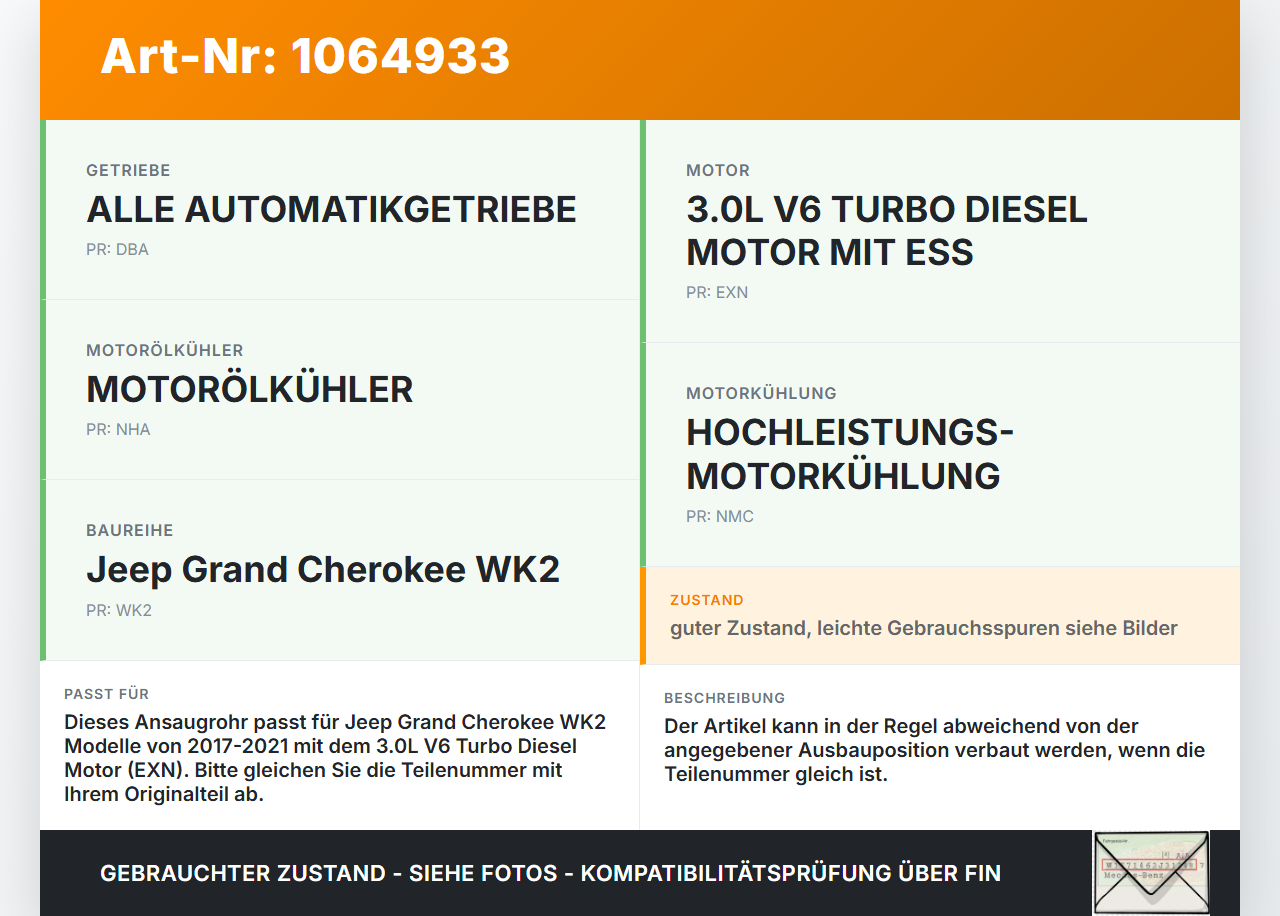Click the MOTORKÜHLUNG label
1280x916 pixels.
click(x=761, y=394)
